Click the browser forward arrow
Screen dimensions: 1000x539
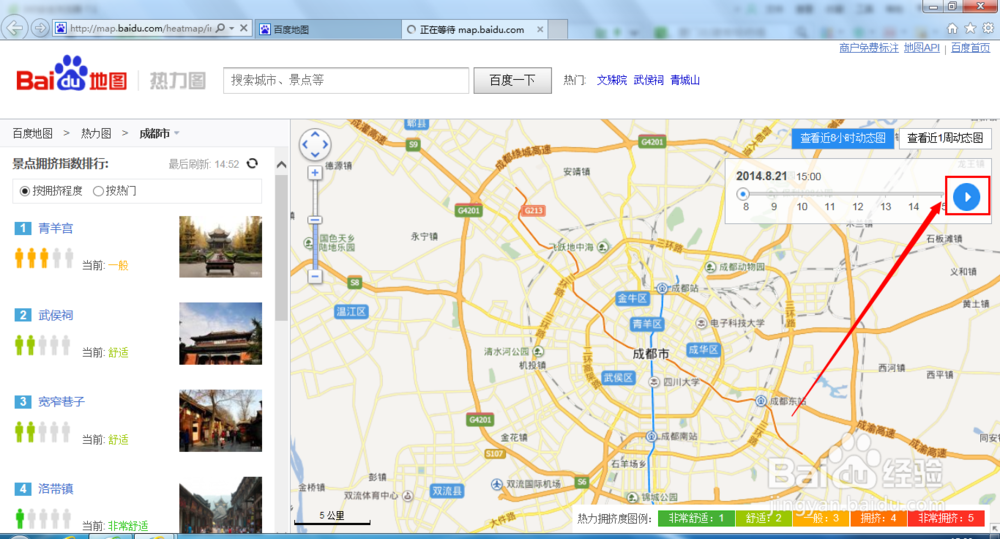40,28
